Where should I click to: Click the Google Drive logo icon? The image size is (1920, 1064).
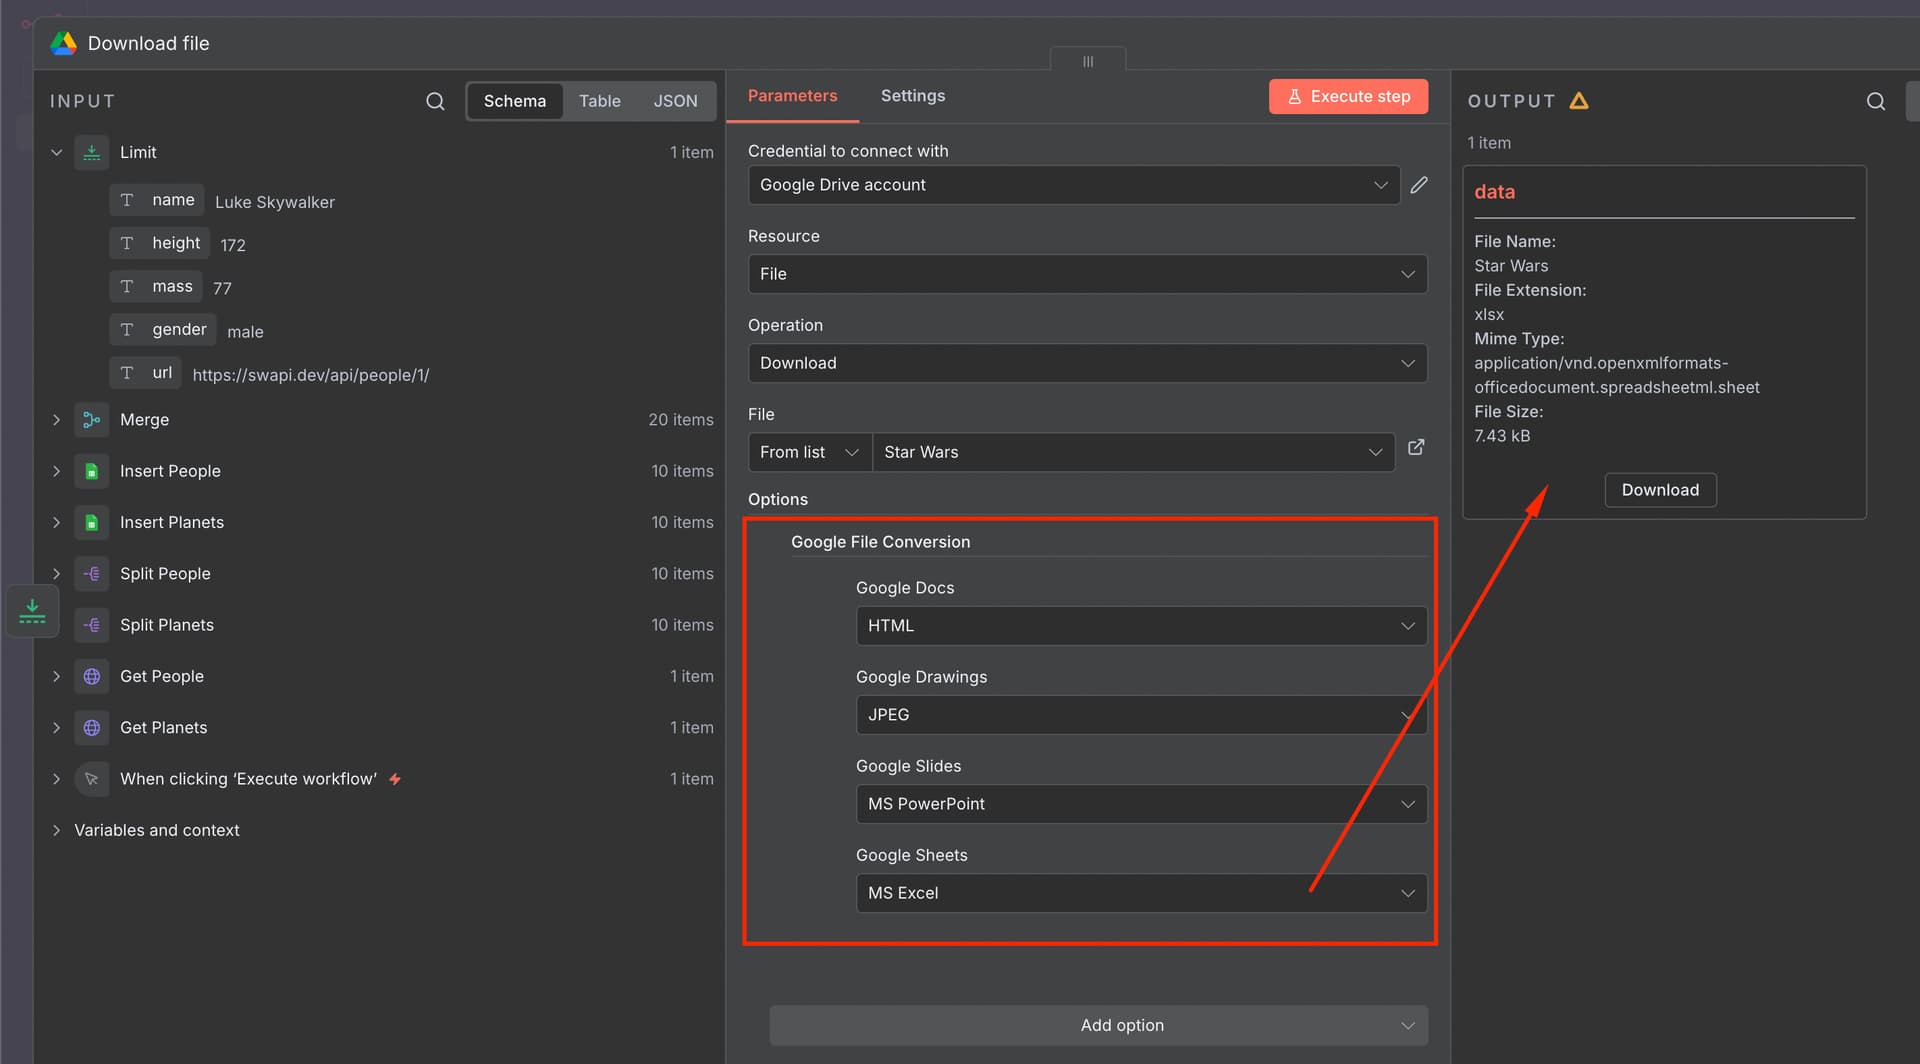[64, 43]
